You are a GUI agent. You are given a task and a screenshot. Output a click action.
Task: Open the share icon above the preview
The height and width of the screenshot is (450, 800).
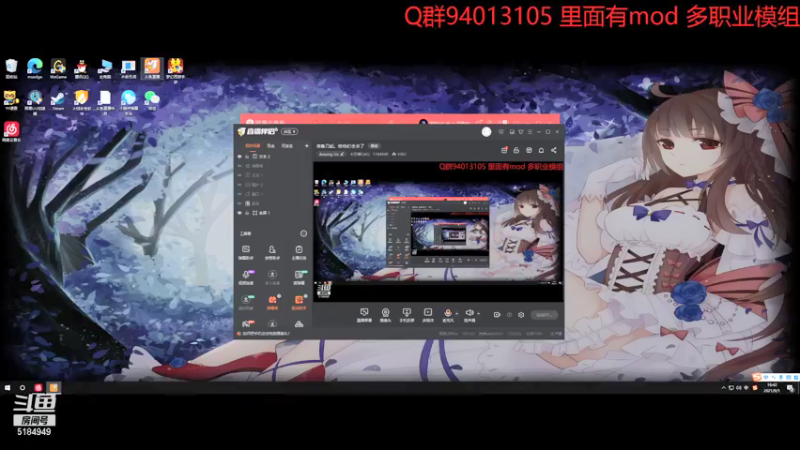coord(554,150)
